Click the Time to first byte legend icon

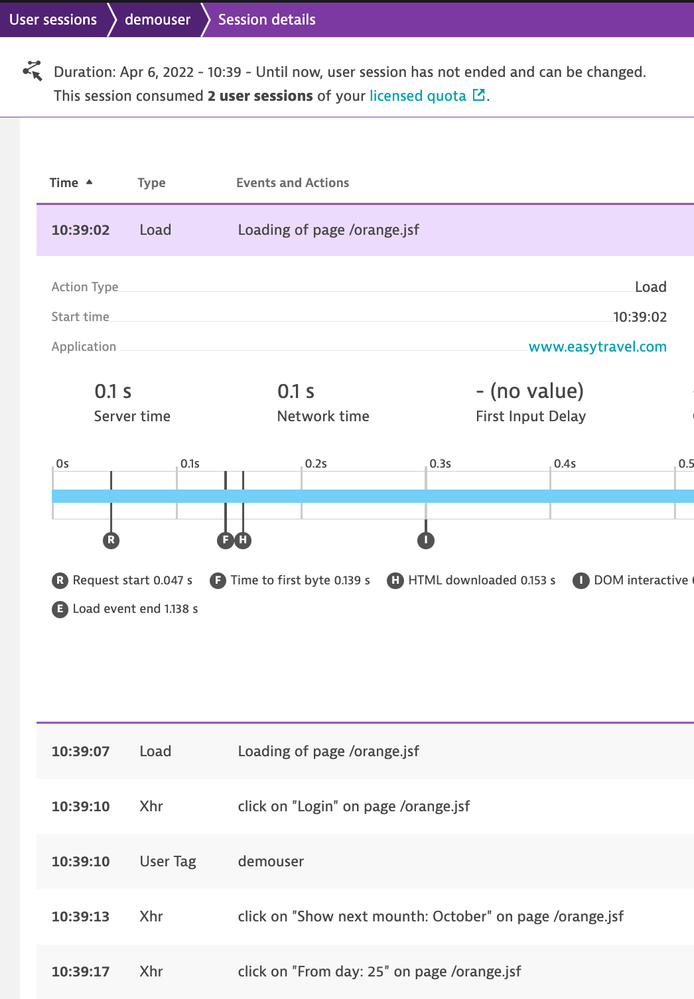218,580
